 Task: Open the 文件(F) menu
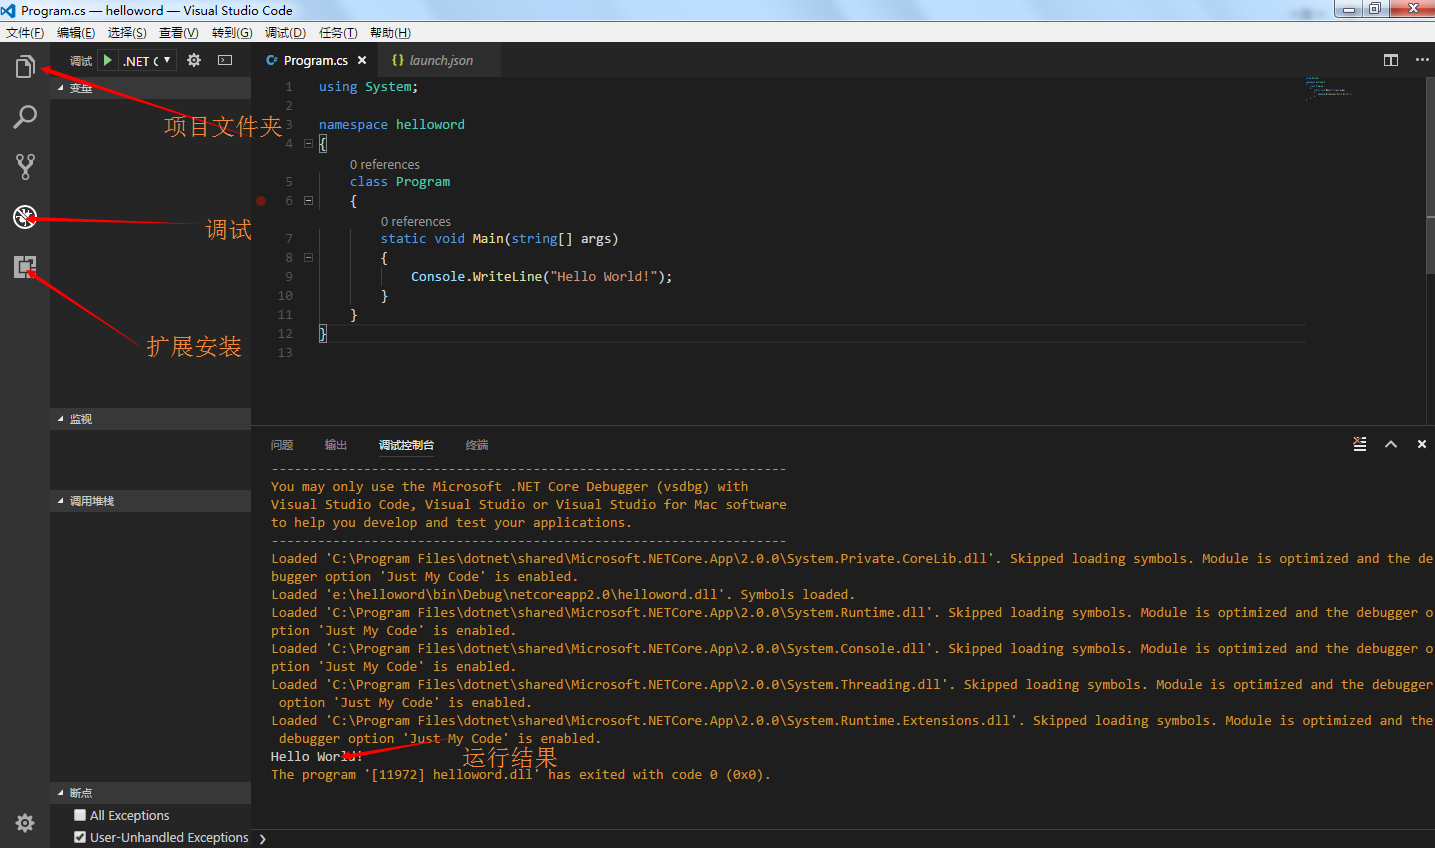(x=25, y=33)
